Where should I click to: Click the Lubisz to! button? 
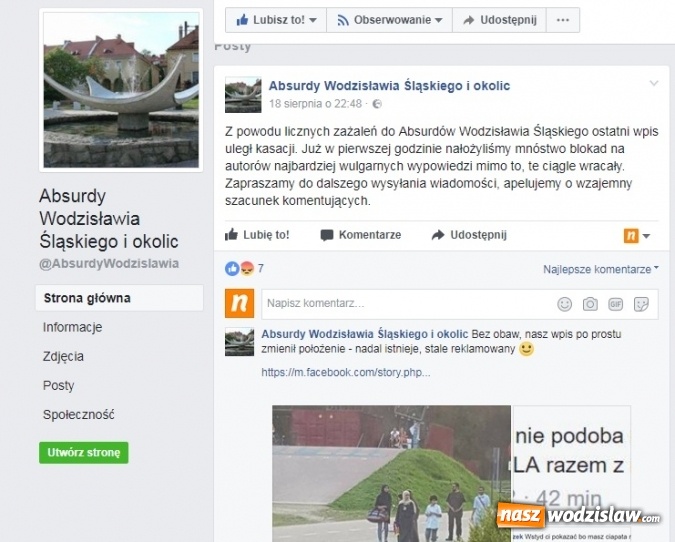point(276,20)
